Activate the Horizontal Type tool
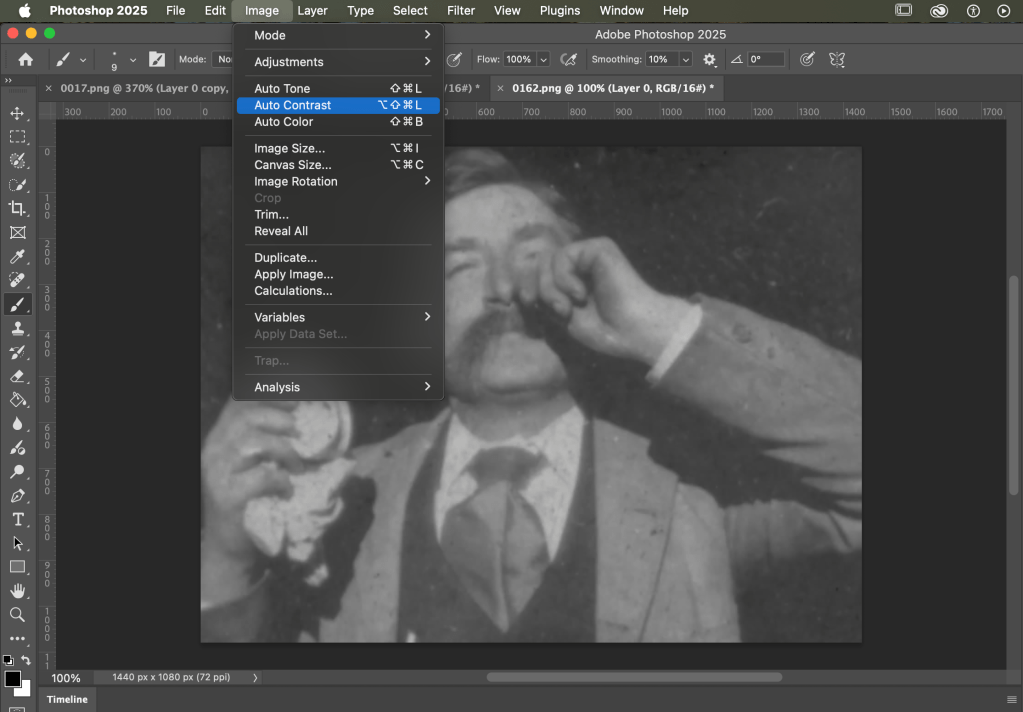Screen dimensions: 1023x712 [17, 519]
